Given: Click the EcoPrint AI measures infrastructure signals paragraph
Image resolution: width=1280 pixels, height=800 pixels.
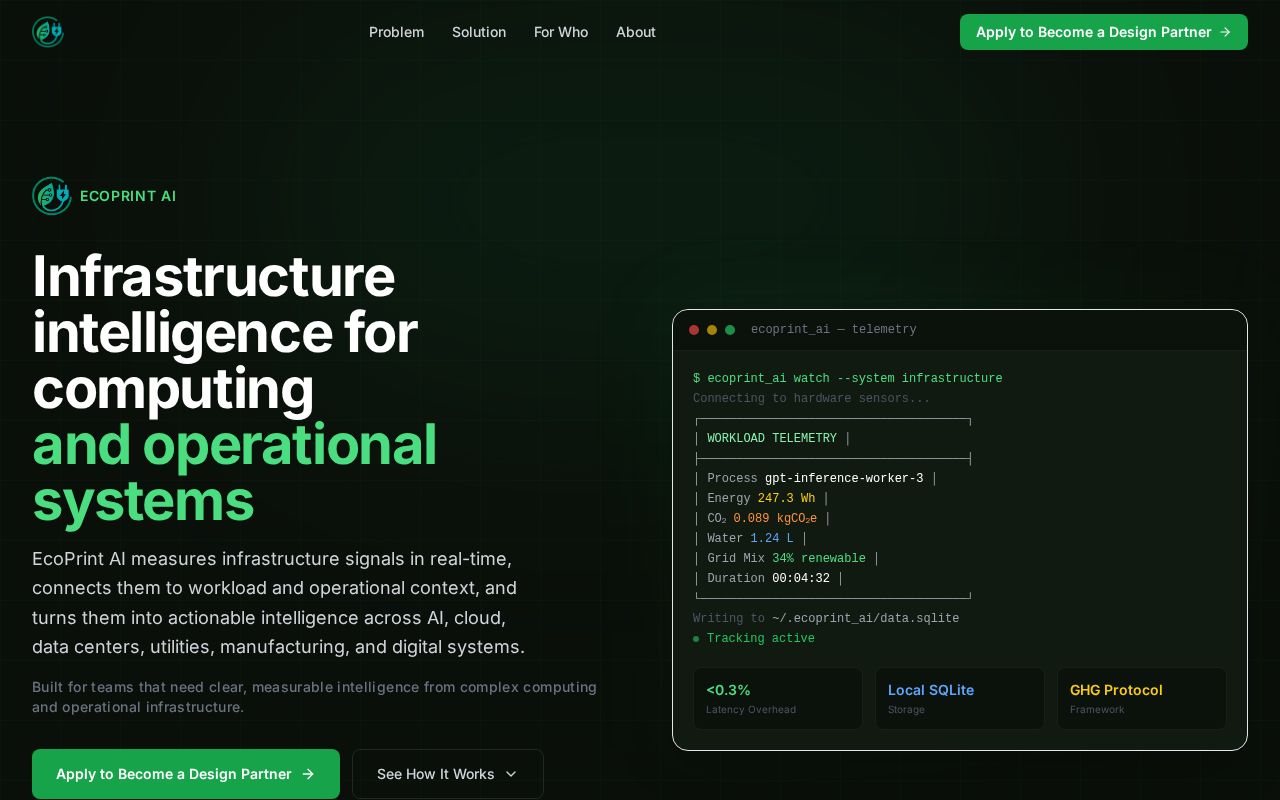Looking at the screenshot, I should [x=279, y=603].
